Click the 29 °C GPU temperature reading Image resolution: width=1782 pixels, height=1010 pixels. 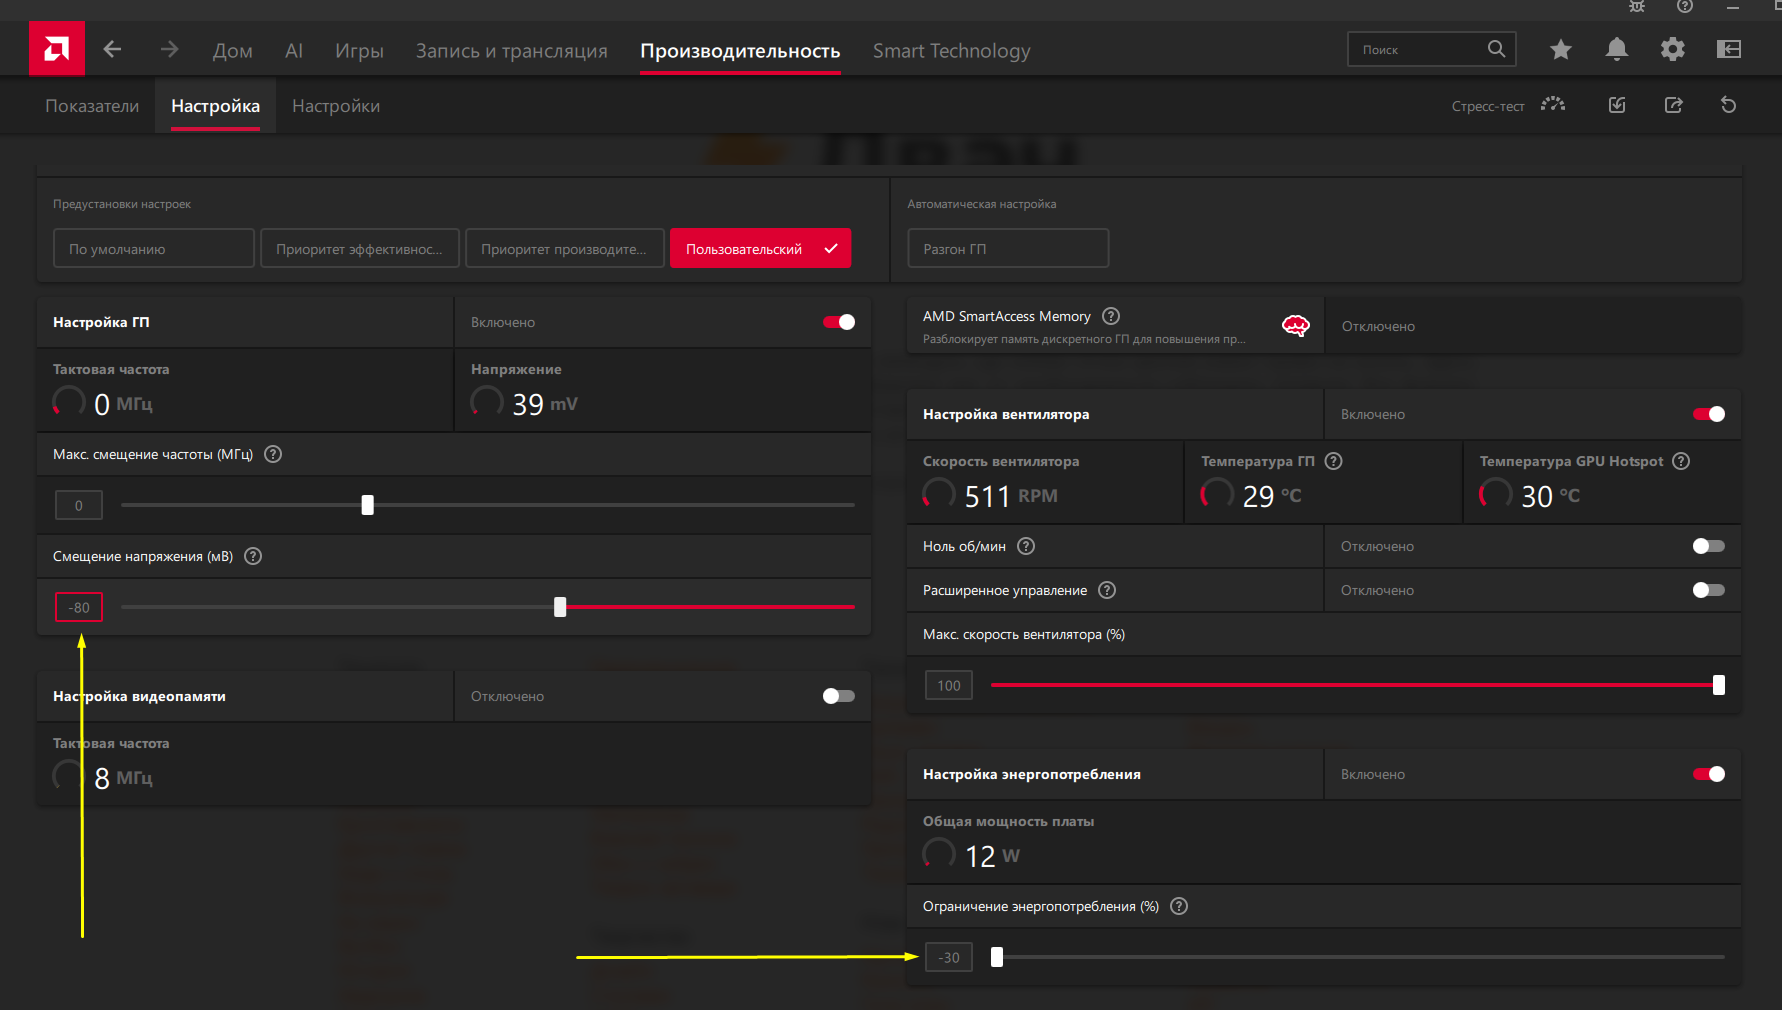pos(1272,496)
